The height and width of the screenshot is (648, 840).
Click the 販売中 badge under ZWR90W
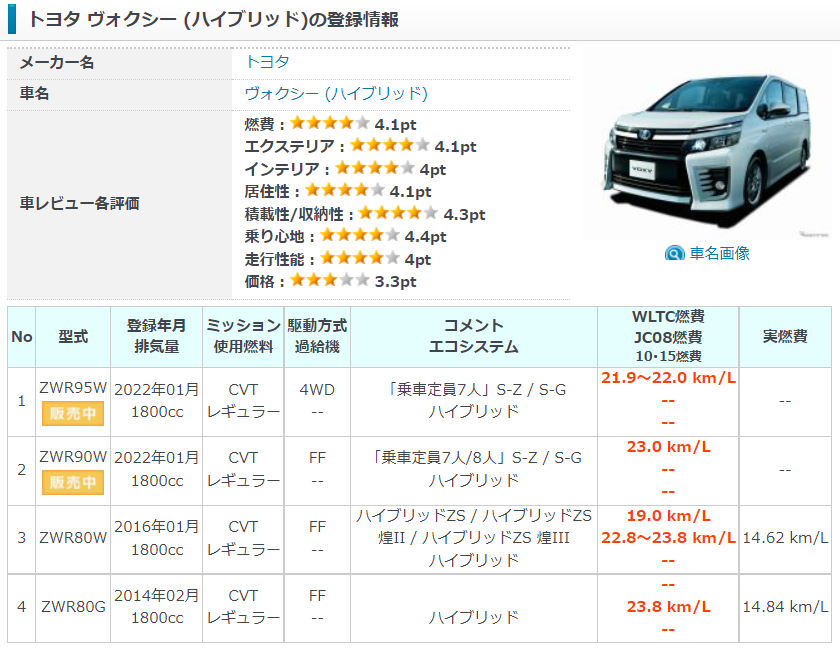point(73,483)
